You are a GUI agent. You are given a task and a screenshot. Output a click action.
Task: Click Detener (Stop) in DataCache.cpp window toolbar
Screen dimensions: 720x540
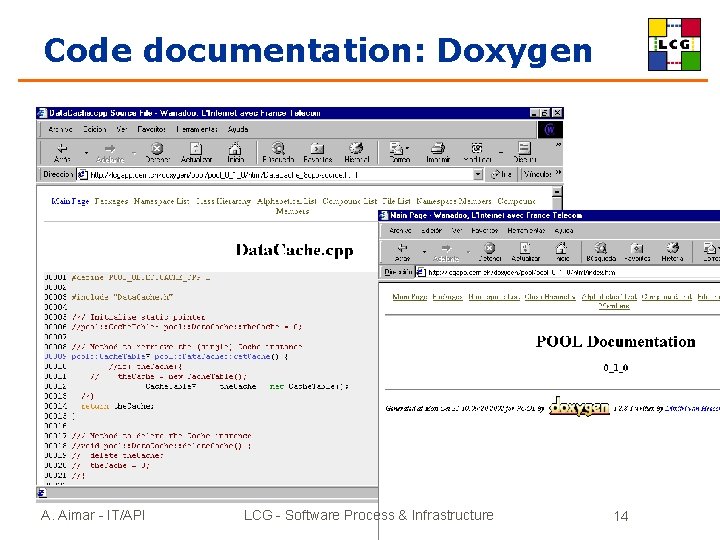tap(157, 153)
